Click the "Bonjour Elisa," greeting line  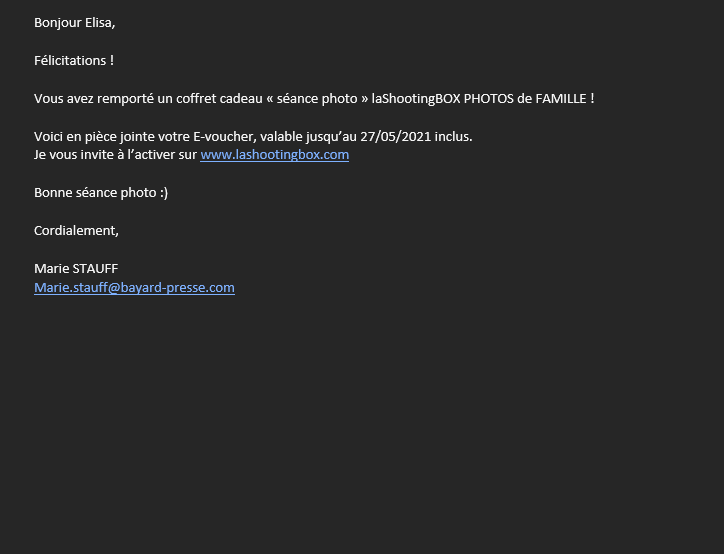[74, 23]
